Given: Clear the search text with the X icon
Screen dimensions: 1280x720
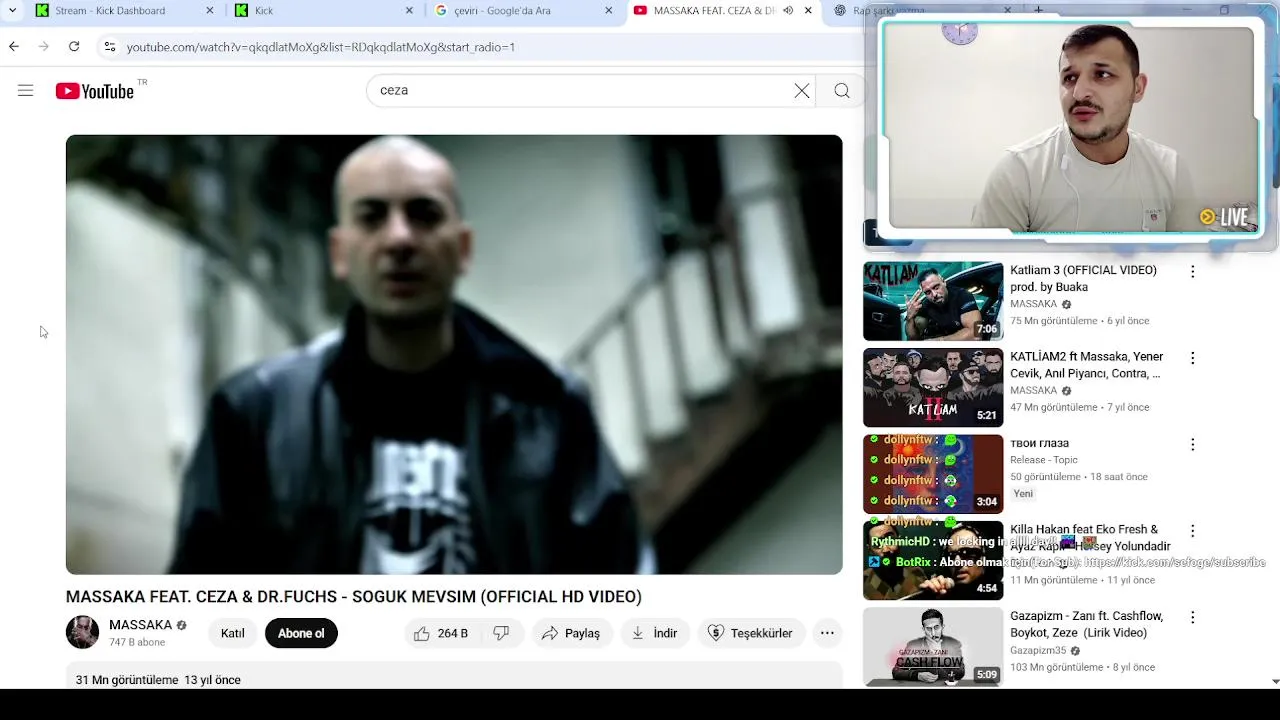Looking at the screenshot, I should (x=802, y=91).
